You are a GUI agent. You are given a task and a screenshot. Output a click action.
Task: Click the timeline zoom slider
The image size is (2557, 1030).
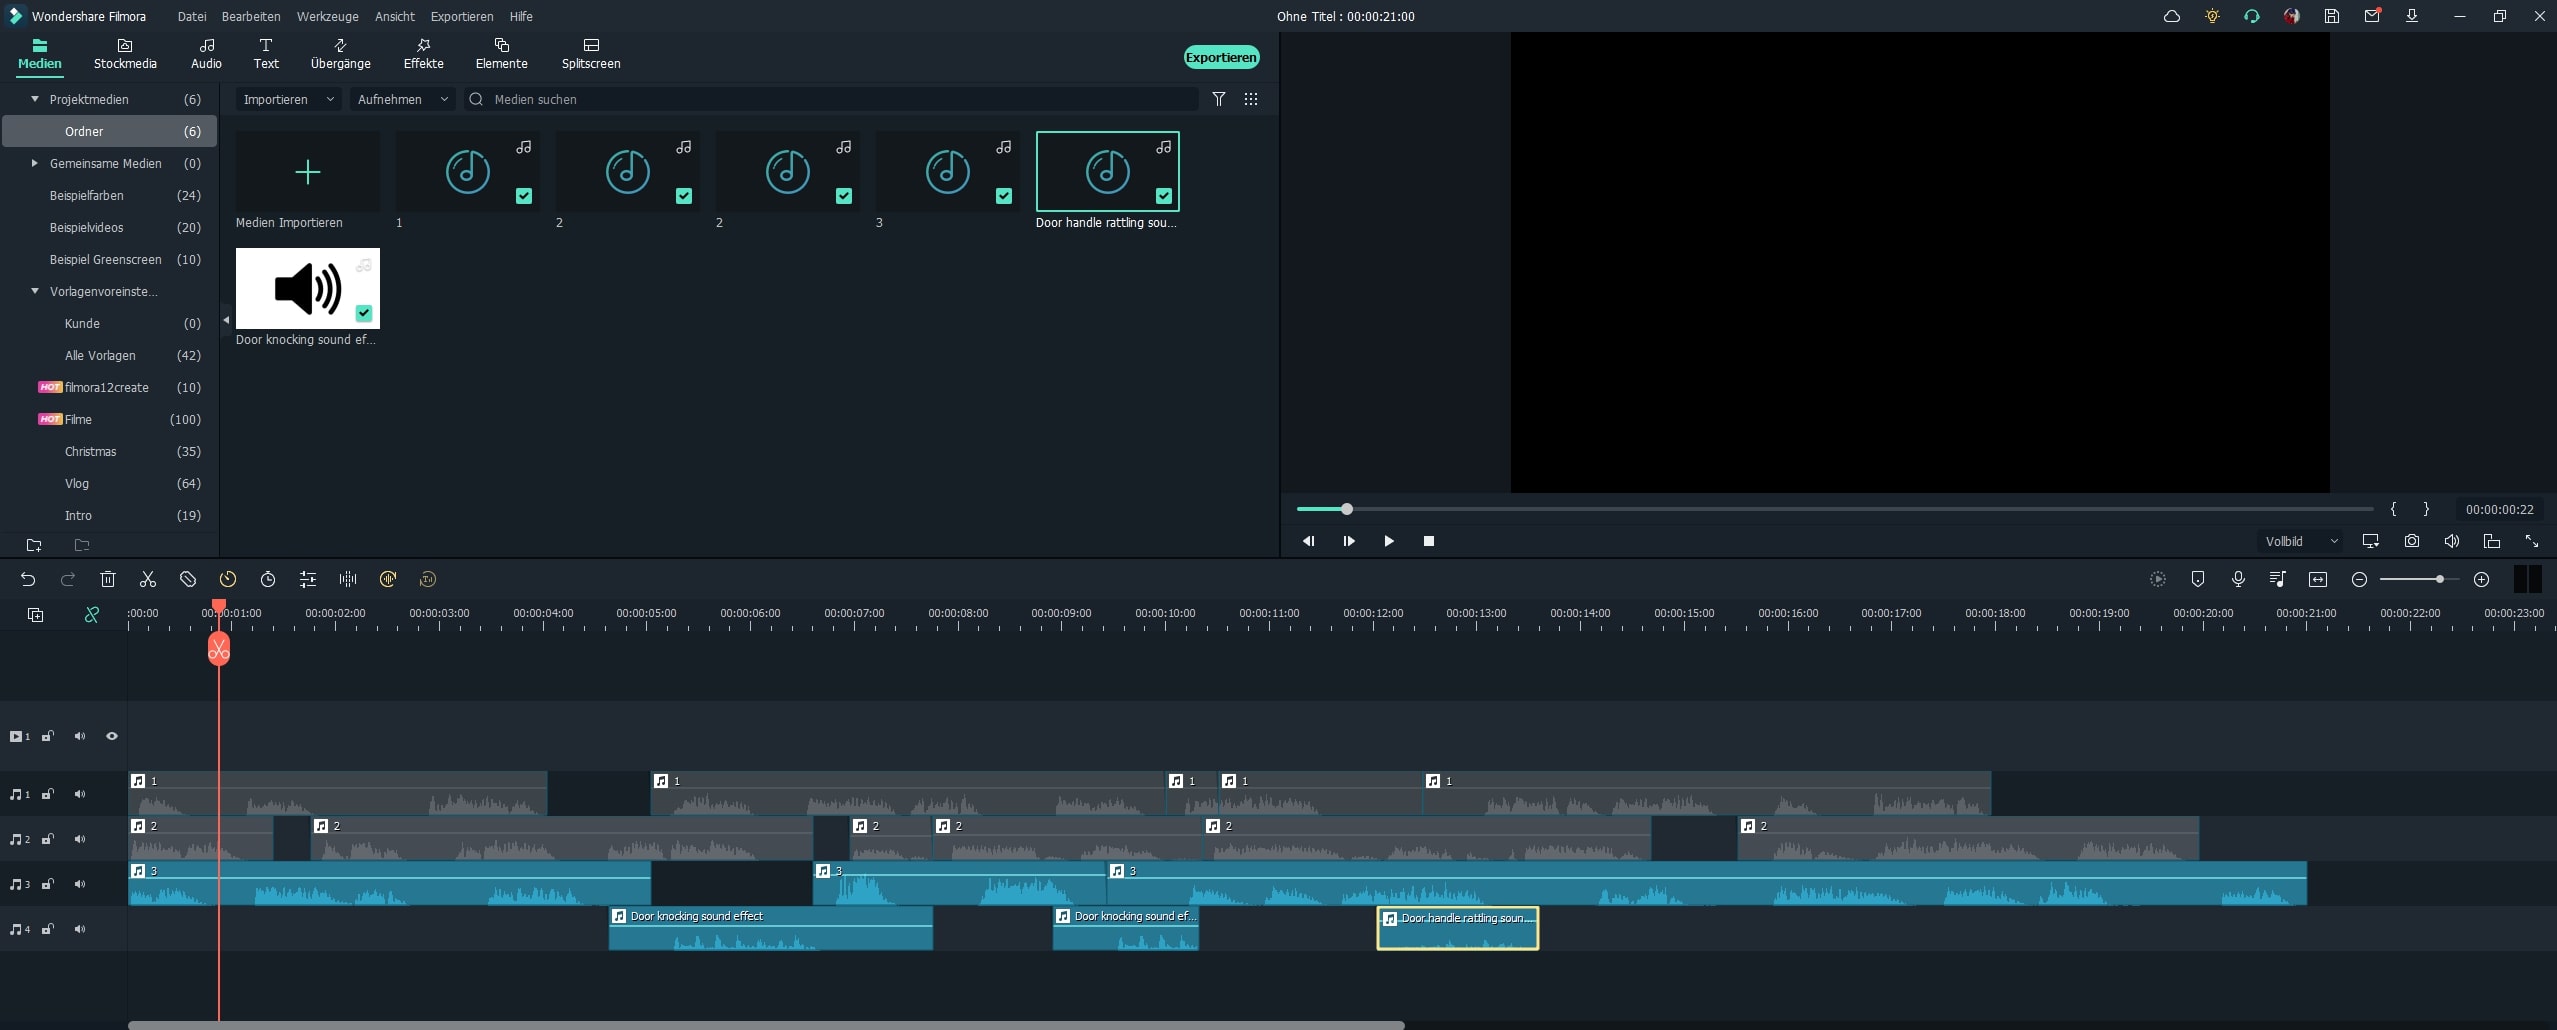coord(2419,579)
